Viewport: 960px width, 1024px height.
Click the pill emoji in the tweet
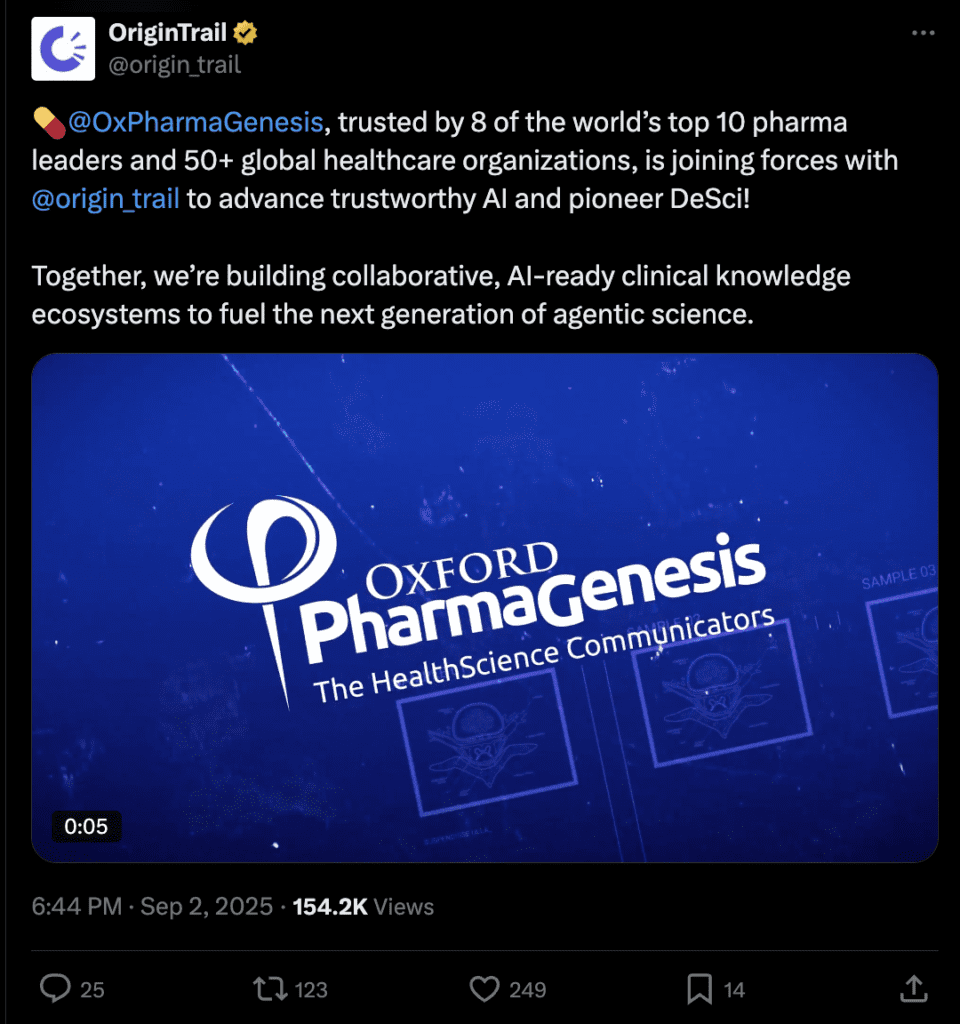coord(47,124)
